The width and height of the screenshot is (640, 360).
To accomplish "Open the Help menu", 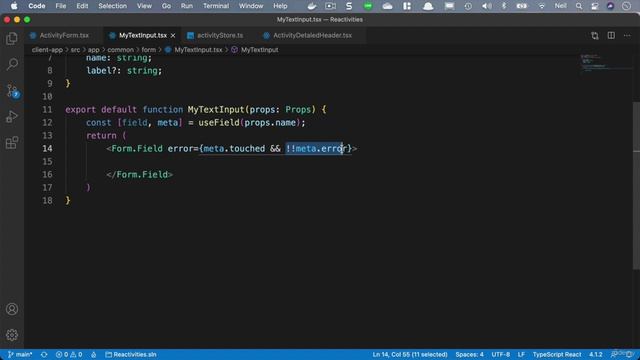I will tap(280, 6).
